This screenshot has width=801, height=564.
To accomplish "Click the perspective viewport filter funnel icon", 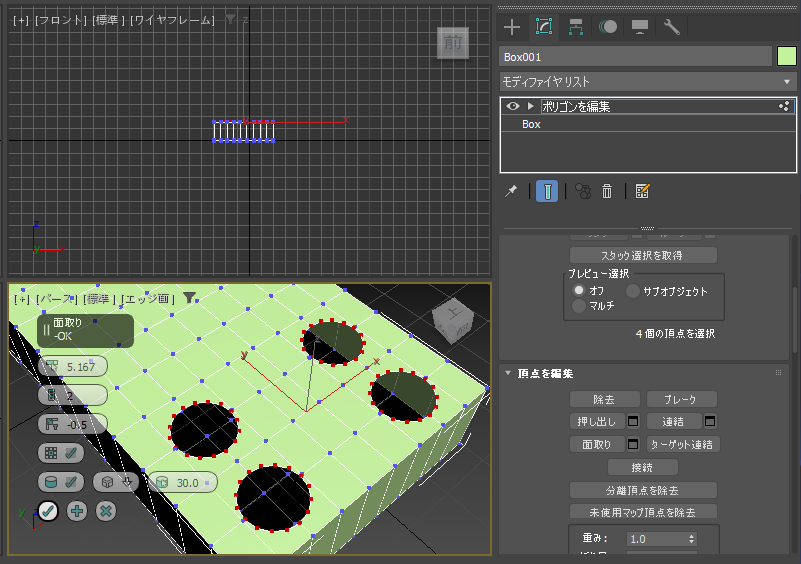I will point(190,298).
